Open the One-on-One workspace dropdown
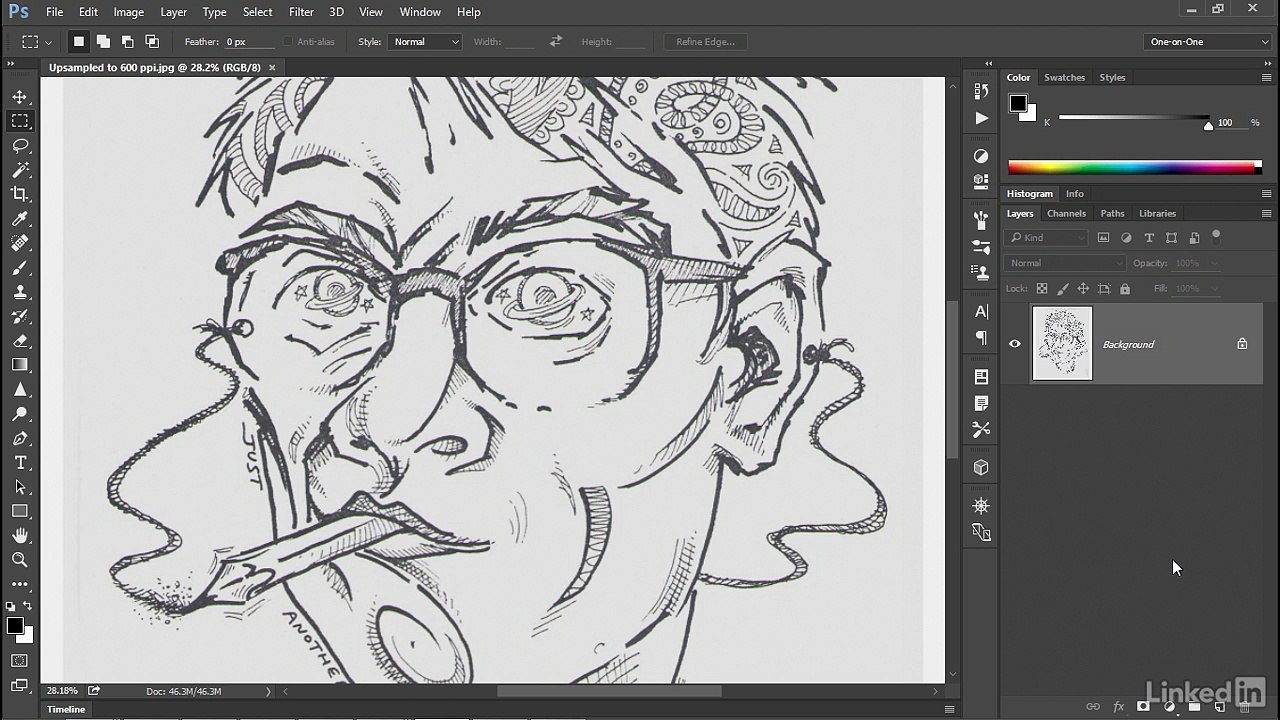The width and height of the screenshot is (1280, 720). [1208, 42]
